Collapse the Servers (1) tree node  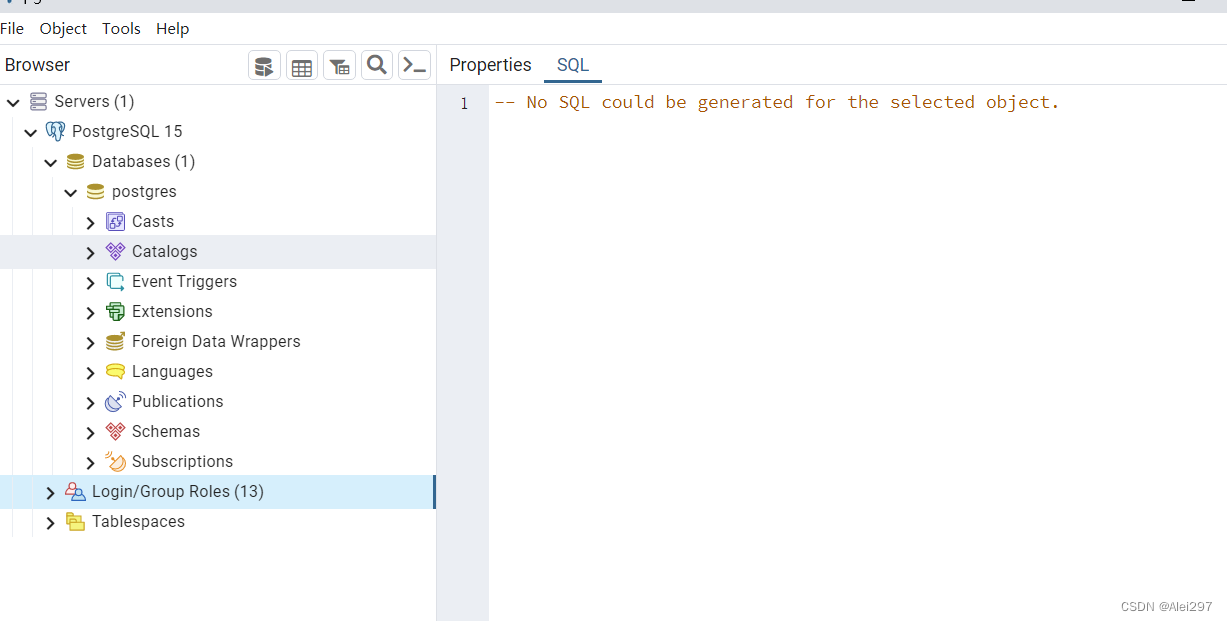tap(13, 103)
